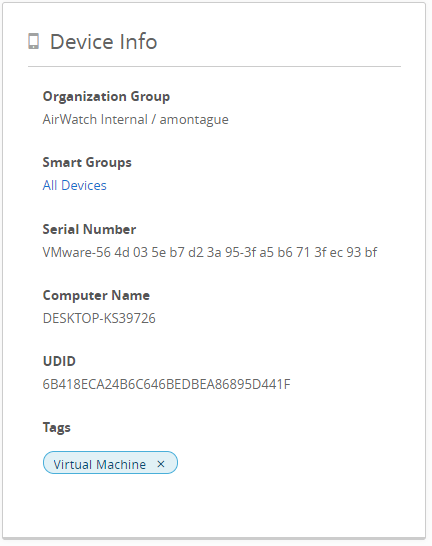432x546 pixels.
Task: Open the All Devices smart group link
Action: coord(74,185)
